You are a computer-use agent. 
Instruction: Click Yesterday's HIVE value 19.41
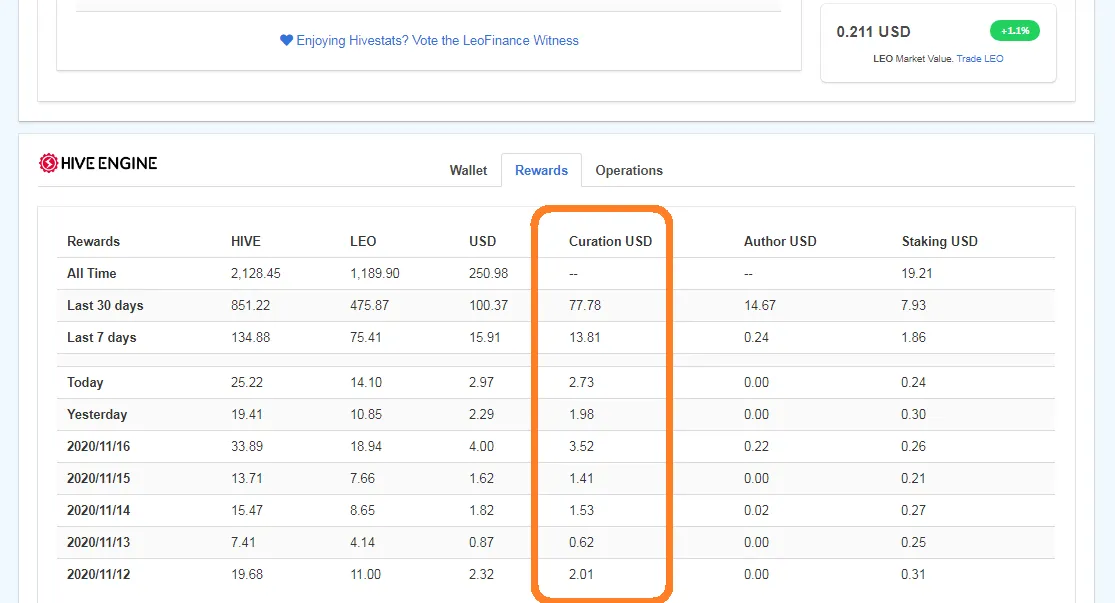247,415
